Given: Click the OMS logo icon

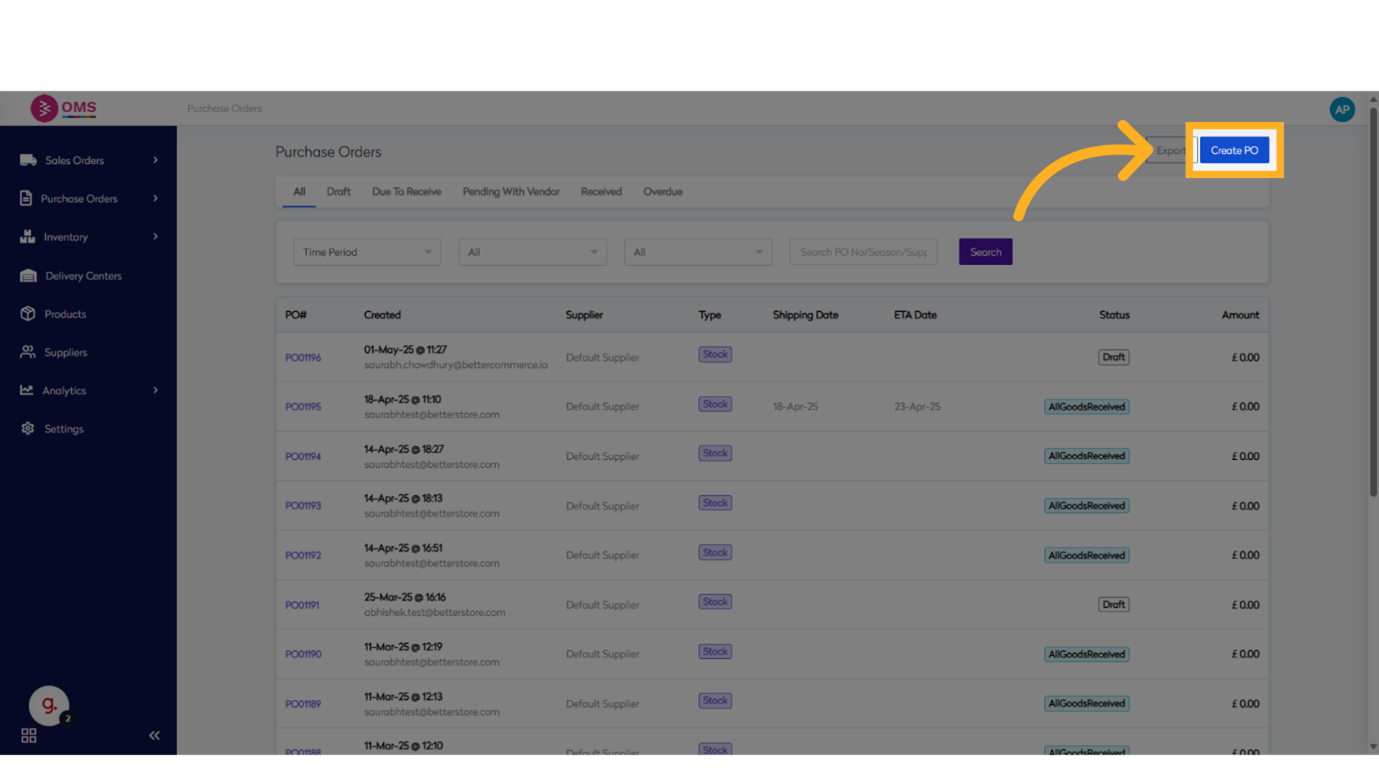Looking at the screenshot, I should point(44,108).
